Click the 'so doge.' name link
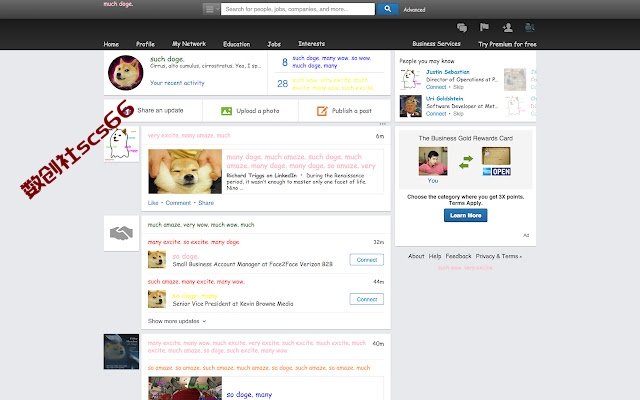The width and height of the screenshot is (640, 400). 186,256
